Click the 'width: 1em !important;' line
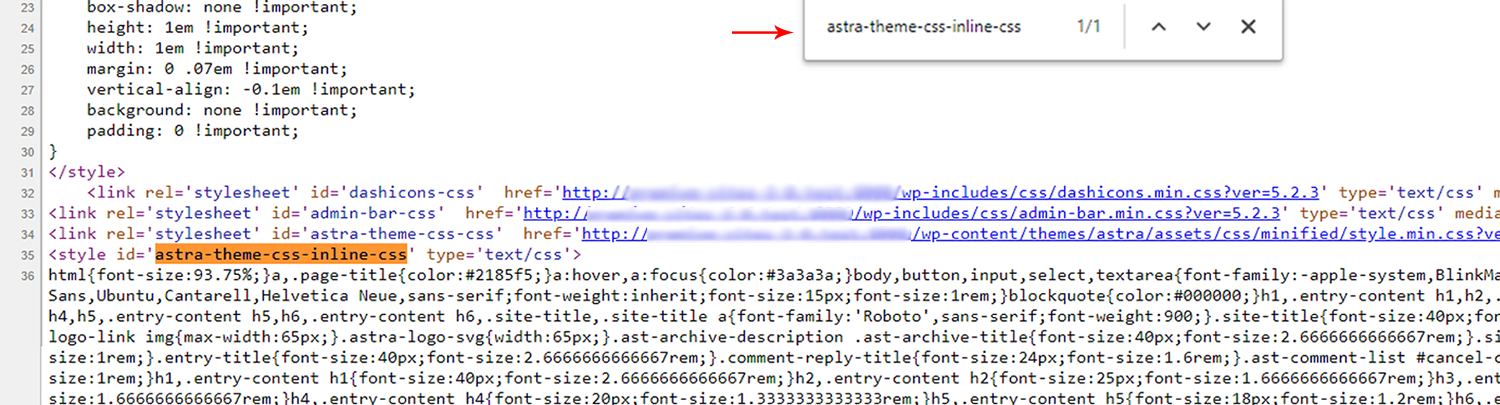Screen dimensions: 1500x405 [193, 49]
